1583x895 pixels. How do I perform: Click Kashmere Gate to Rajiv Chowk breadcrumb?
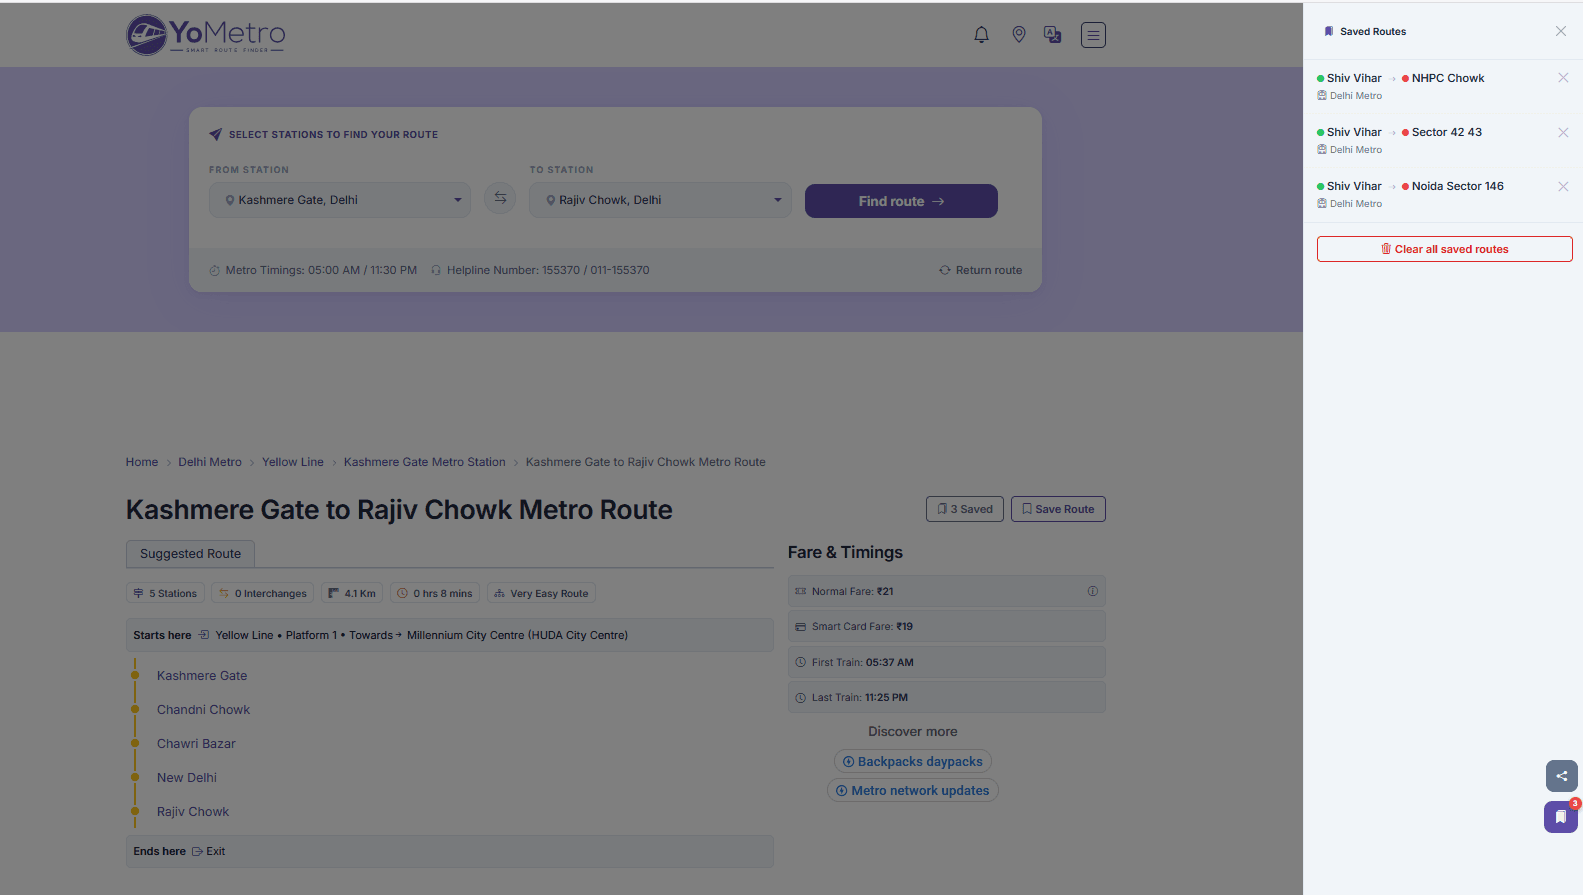pos(646,462)
